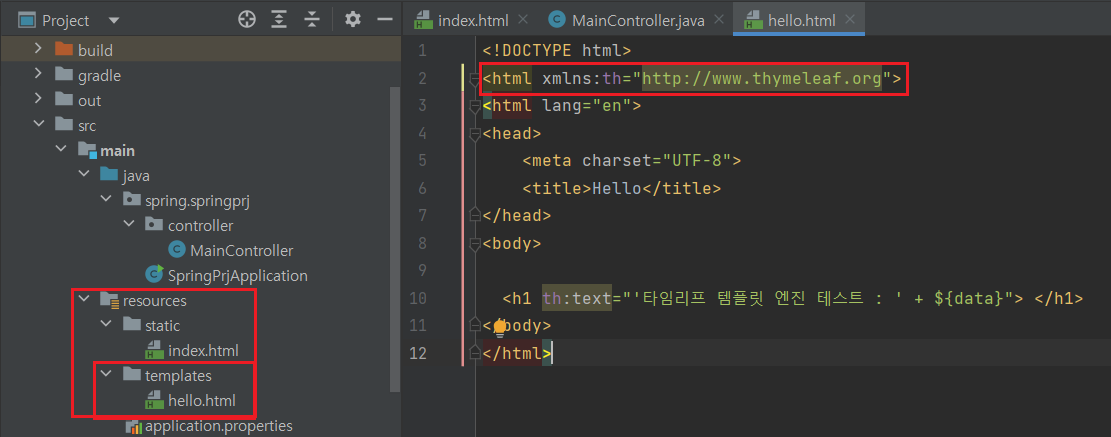Screen dimensions: 1111x437
Task: Collapse the static folder
Action: (x=107, y=325)
